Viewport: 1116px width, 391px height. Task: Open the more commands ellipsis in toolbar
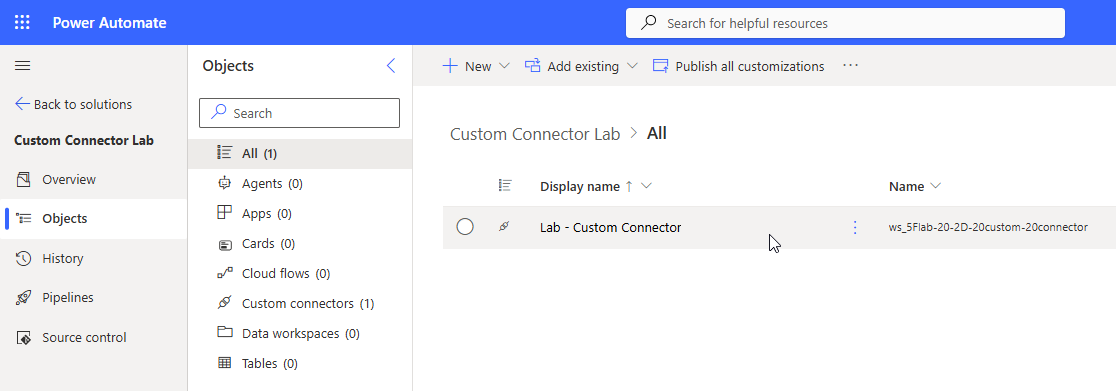(851, 66)
